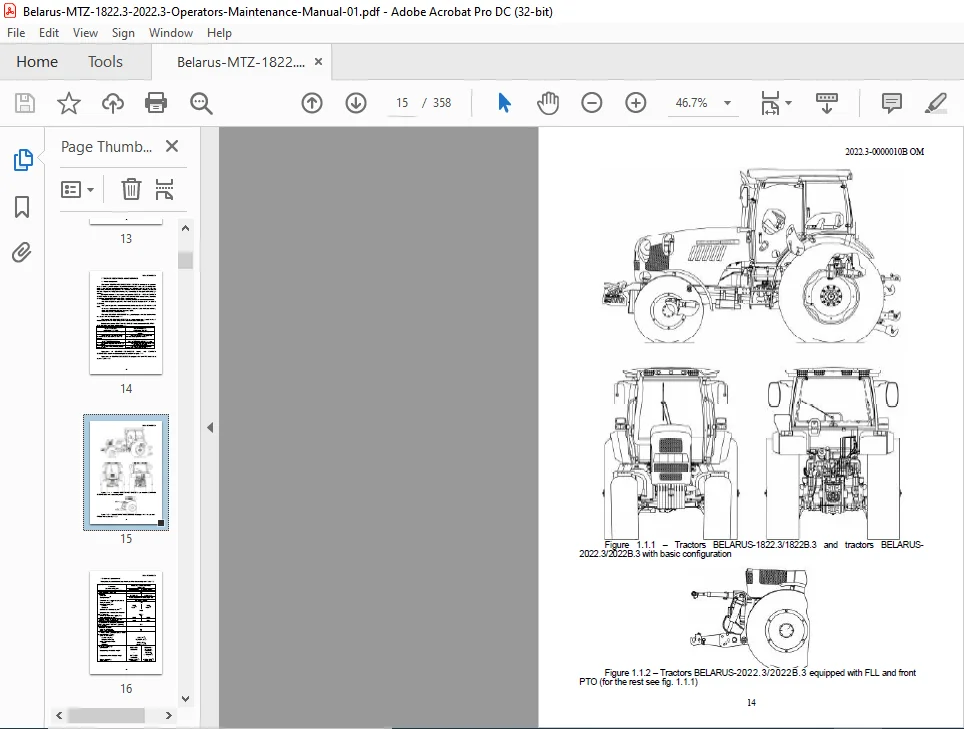Open the Bookmarks panel icon
Image resolution: width=964 pixels, height=729 pixels.
point(22,207)
